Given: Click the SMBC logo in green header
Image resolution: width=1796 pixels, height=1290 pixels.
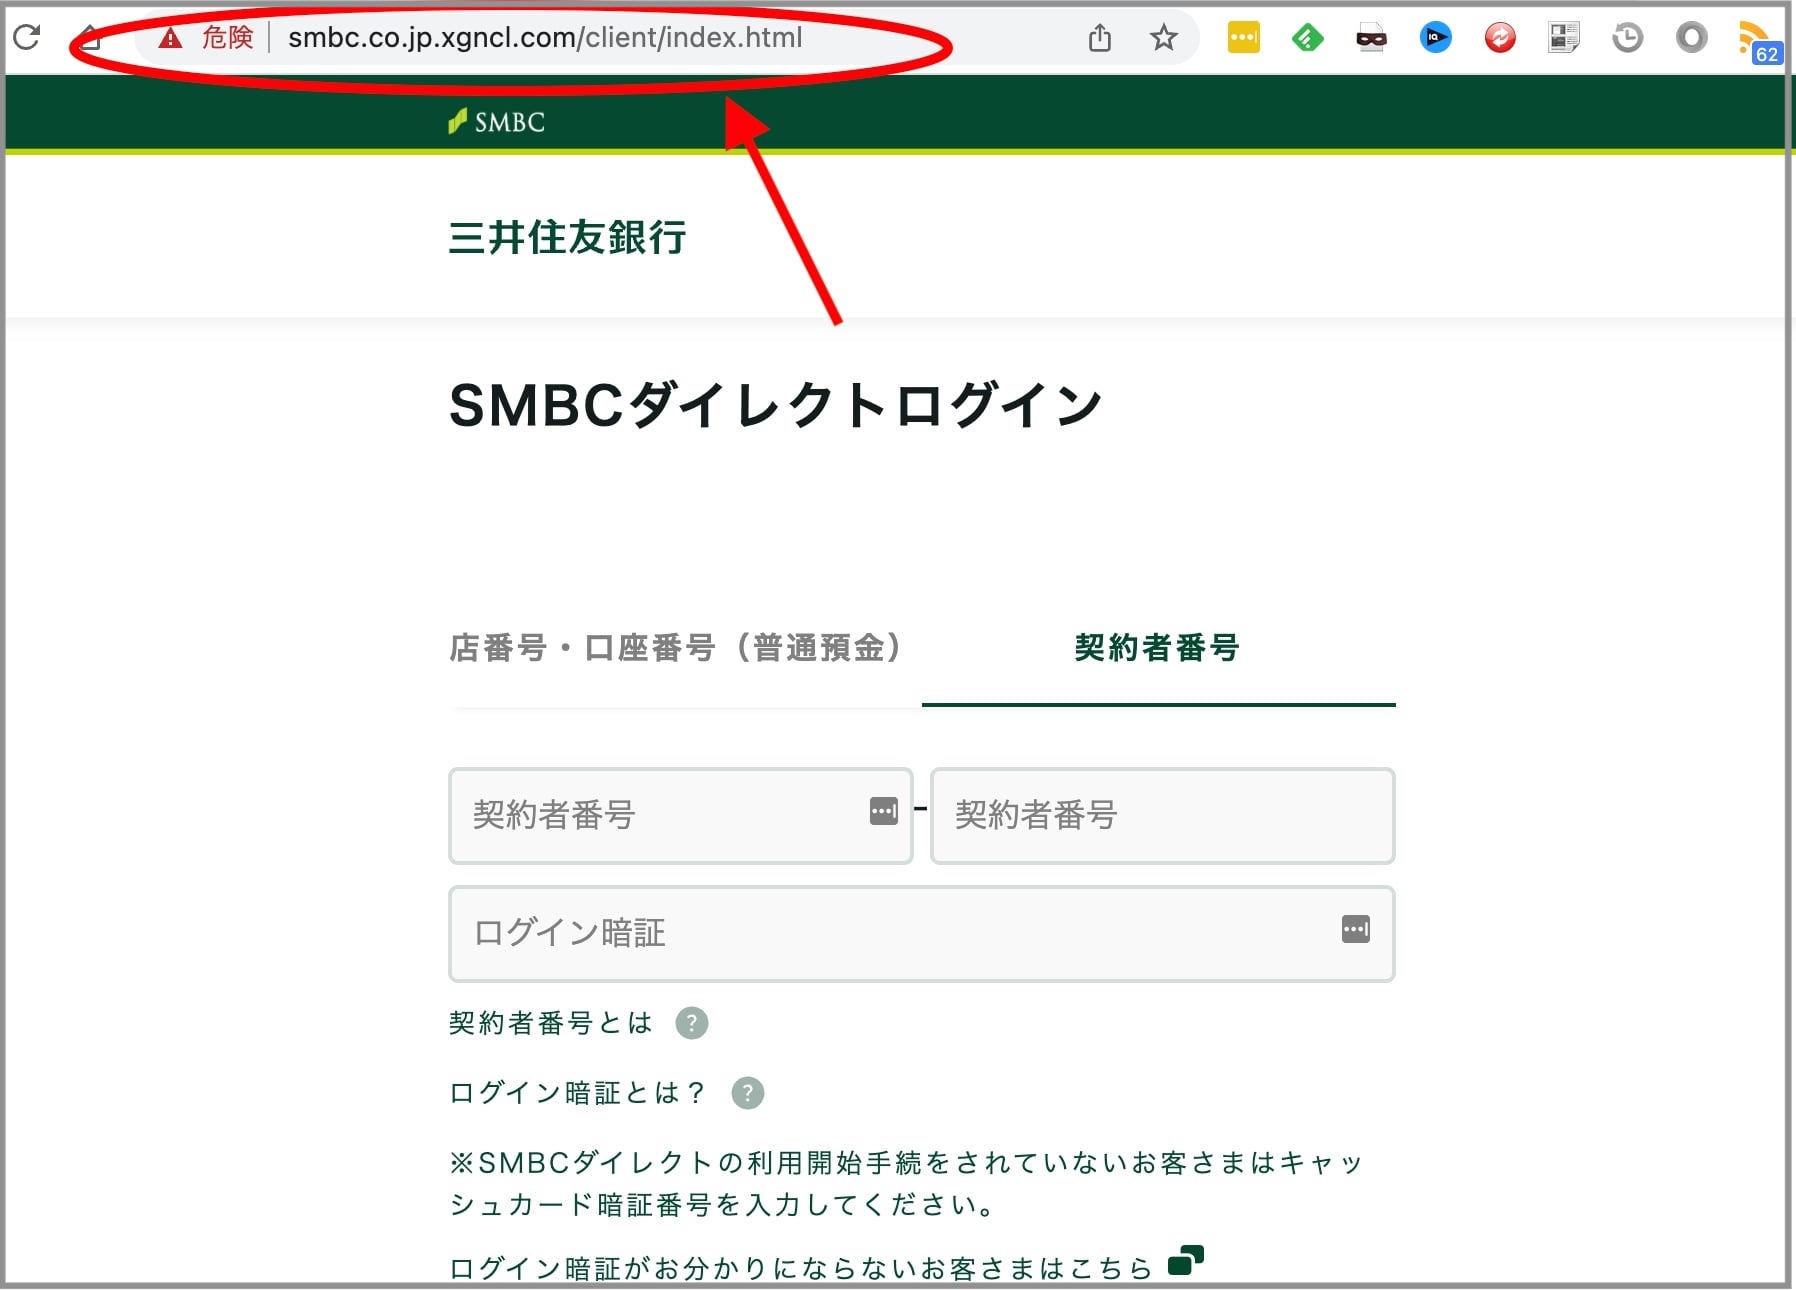Looking at the screenshot, I should 497,122.
